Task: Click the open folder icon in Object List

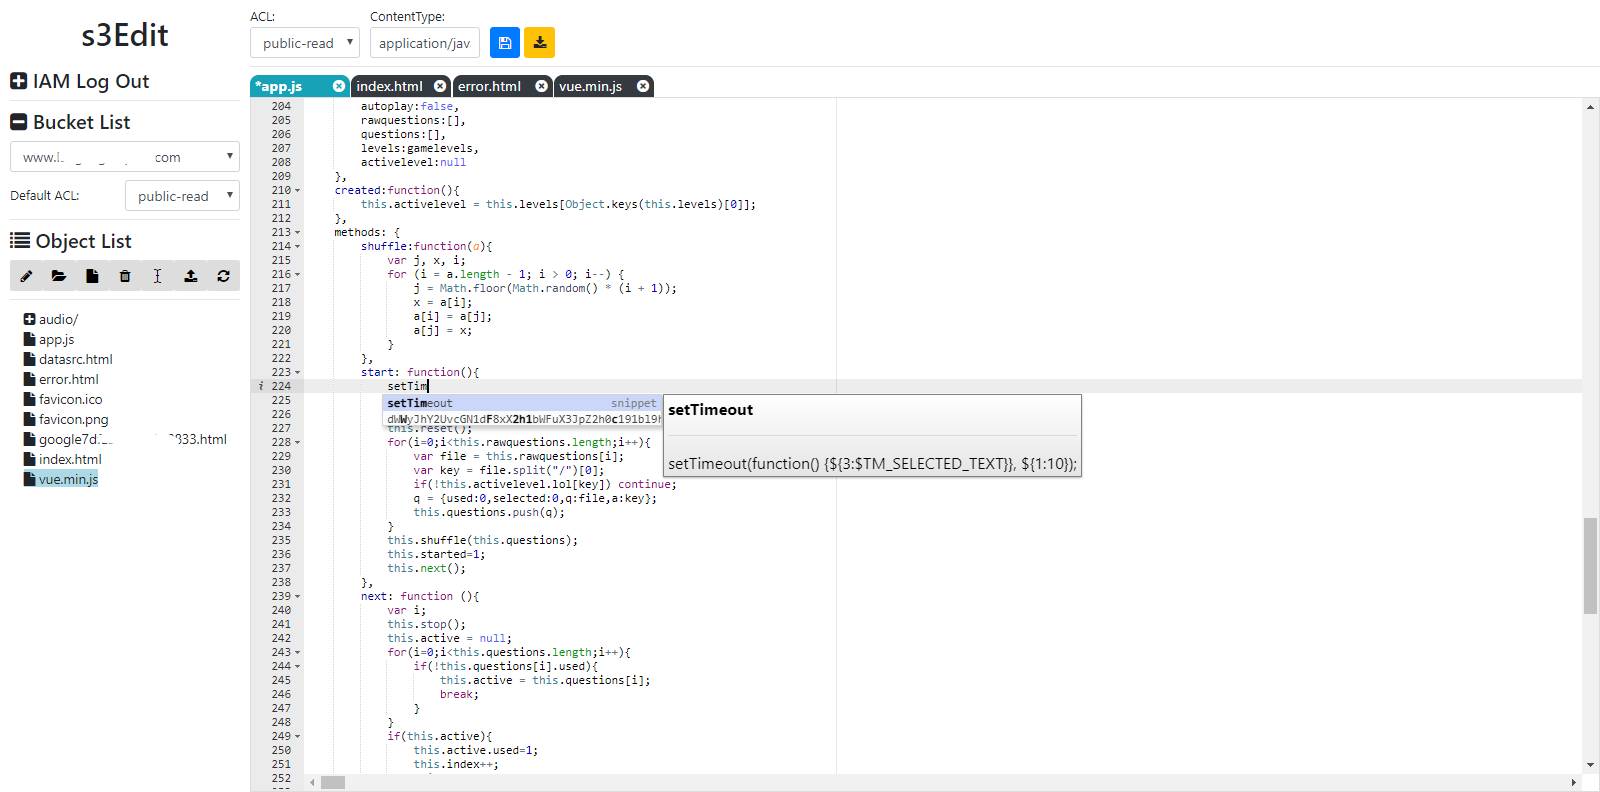Action: [x=59, y=276]
